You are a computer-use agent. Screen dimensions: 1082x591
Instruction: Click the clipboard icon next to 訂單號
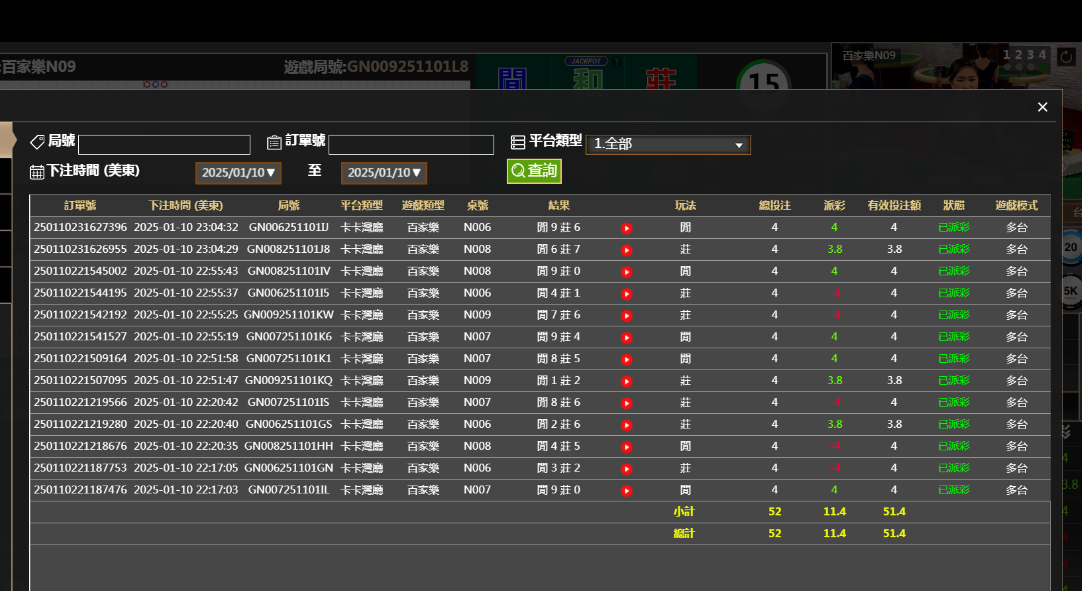(x=274, y=142)
